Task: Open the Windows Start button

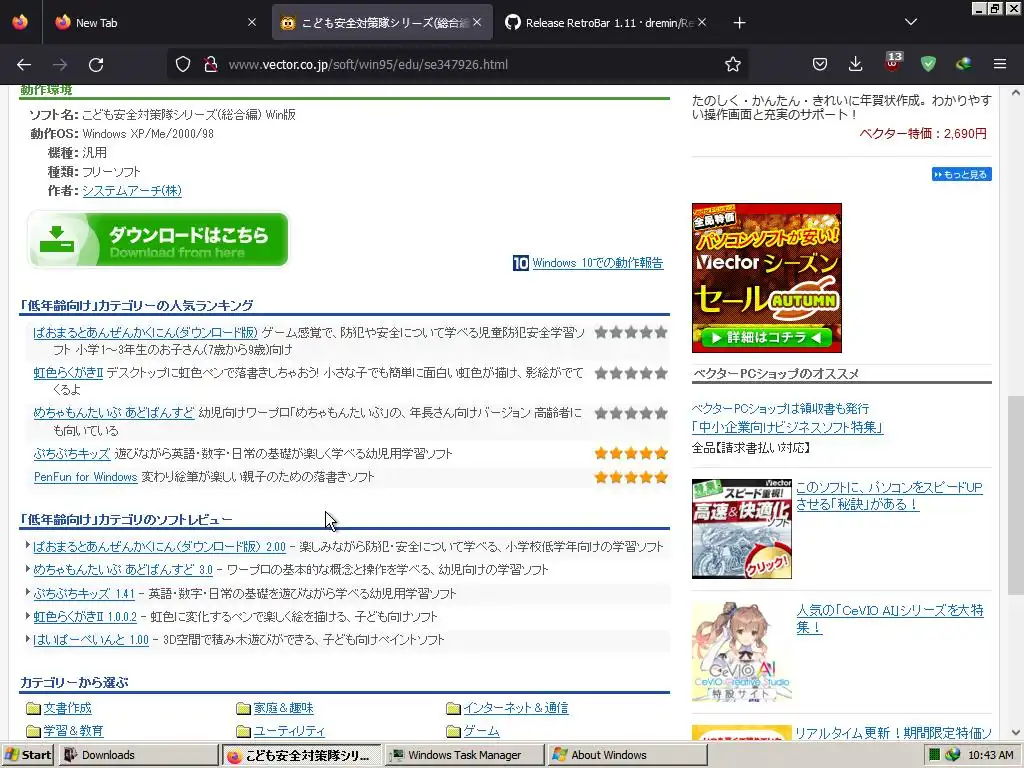Action: pyautogui.click(x=27, y=755)
